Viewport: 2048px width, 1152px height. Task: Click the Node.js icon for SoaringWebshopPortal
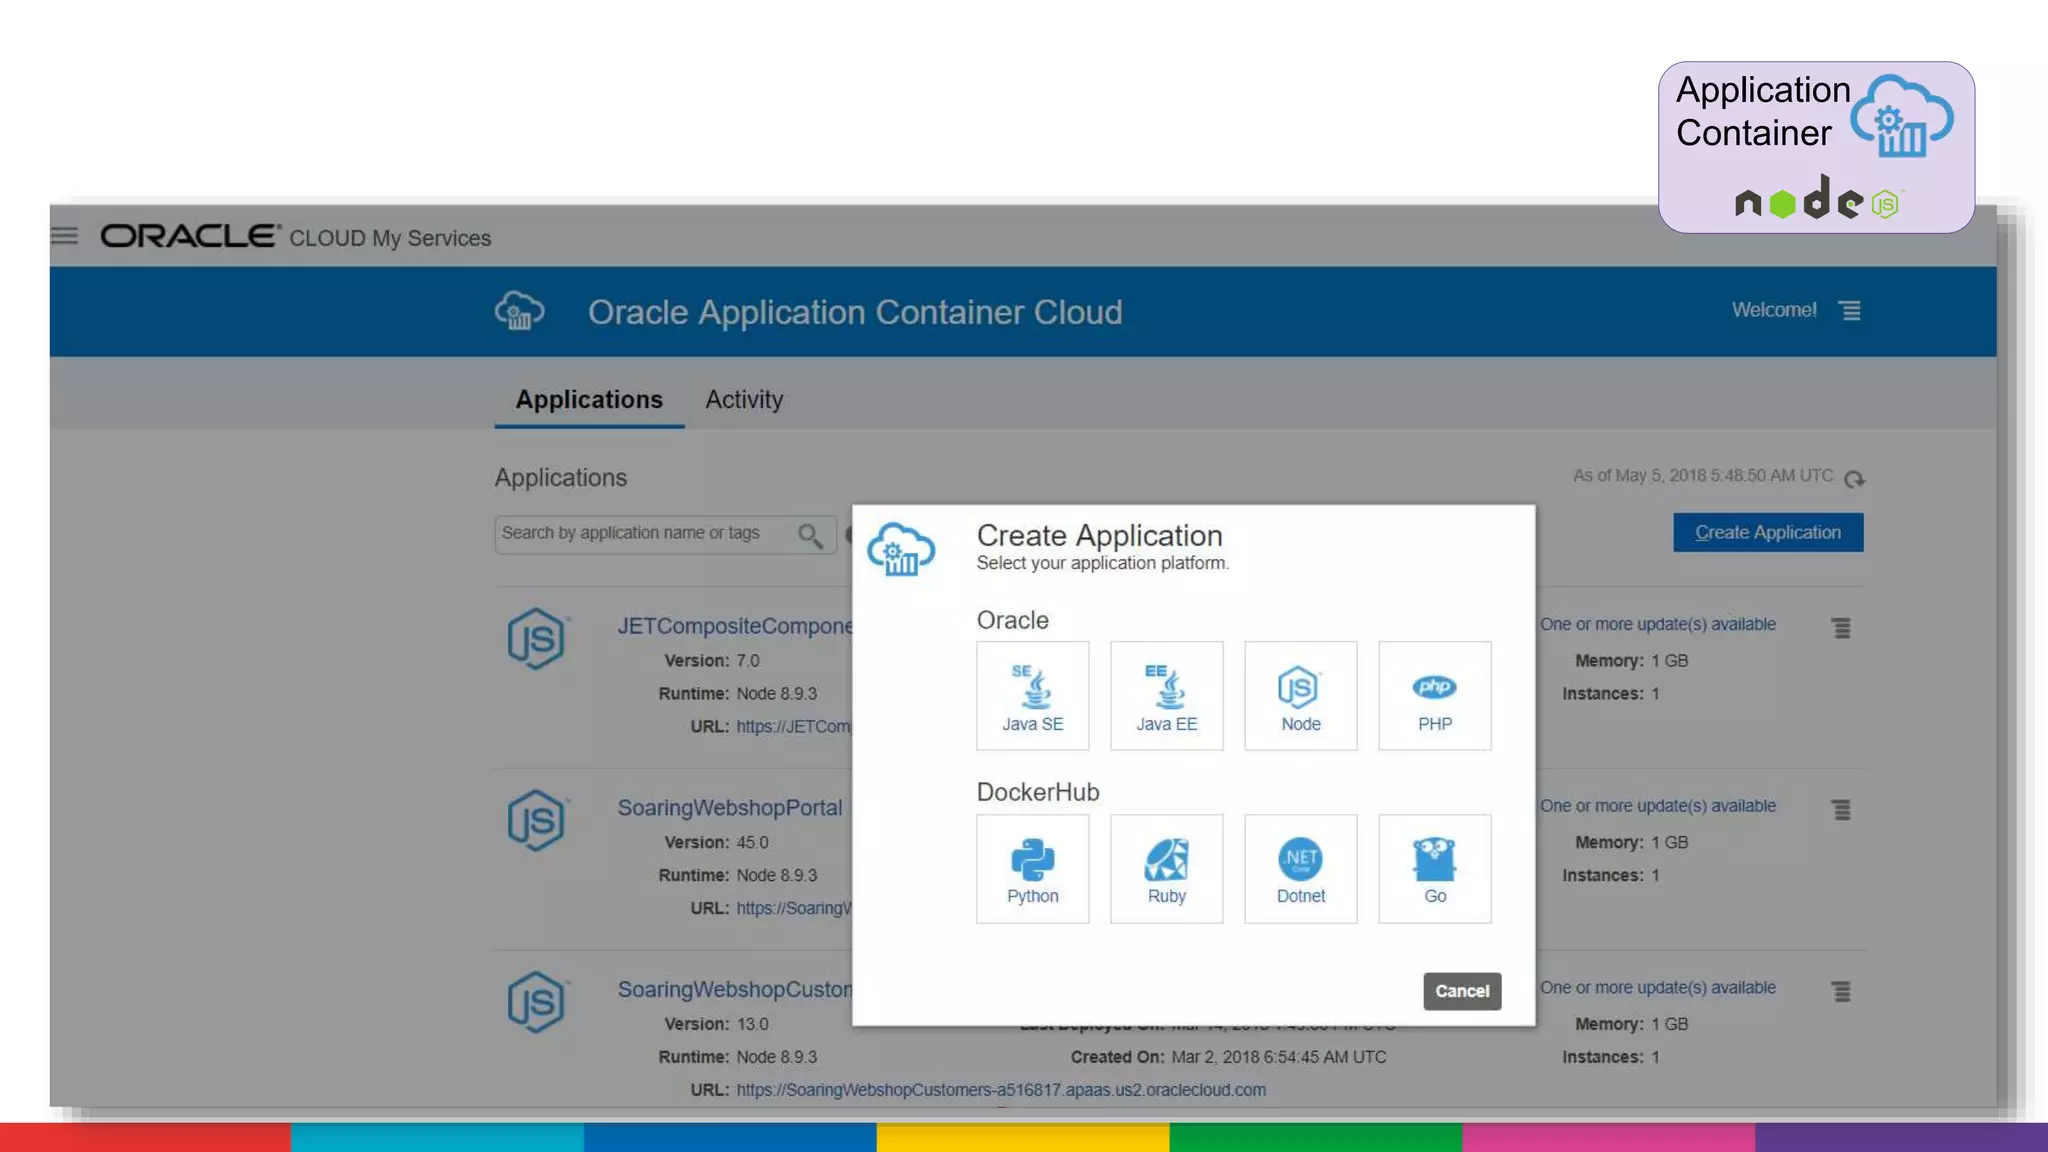pos(537,821)
